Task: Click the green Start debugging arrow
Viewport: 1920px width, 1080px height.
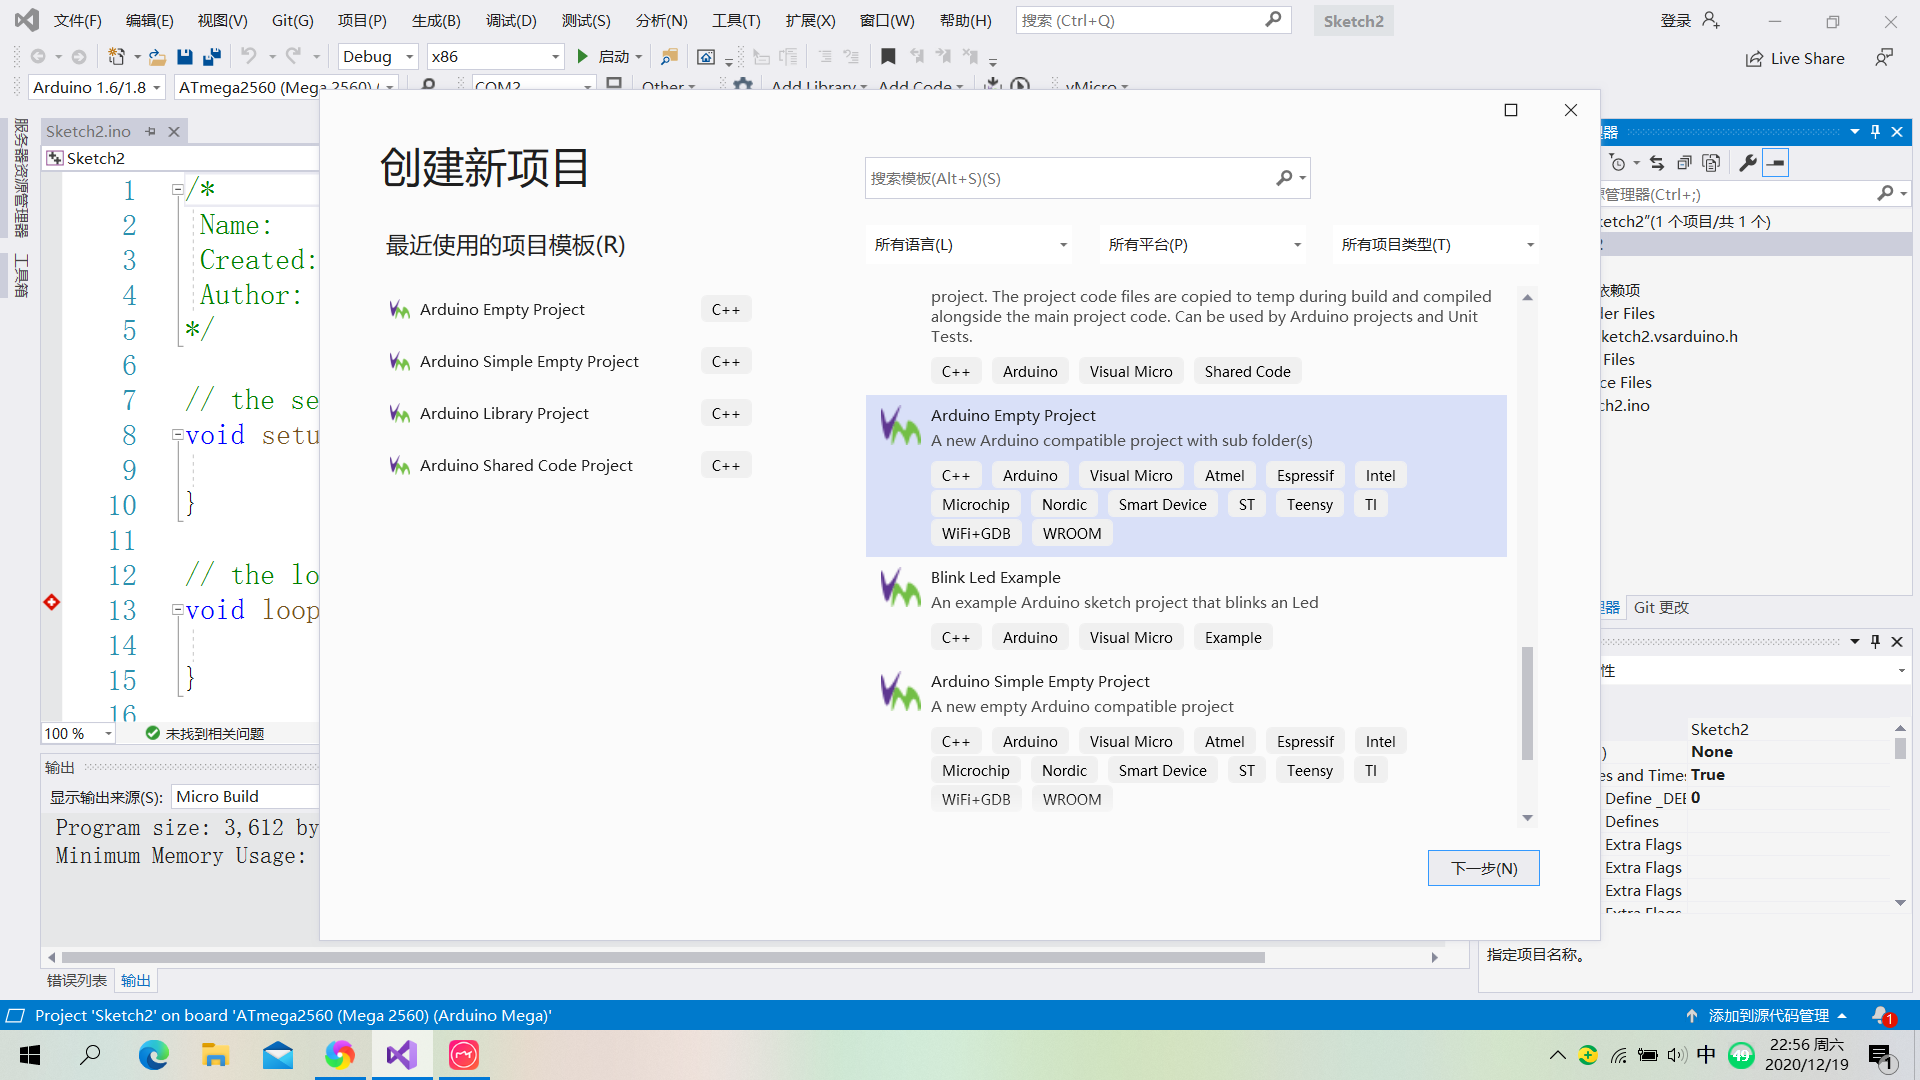Action: click(583, 57)
